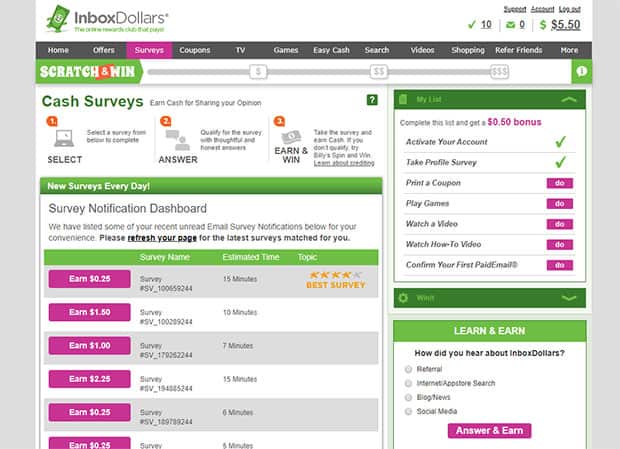The height and width of the screenshot is (449, 620).
Task: Click the envelope messages icon
Action: point(510,25)
